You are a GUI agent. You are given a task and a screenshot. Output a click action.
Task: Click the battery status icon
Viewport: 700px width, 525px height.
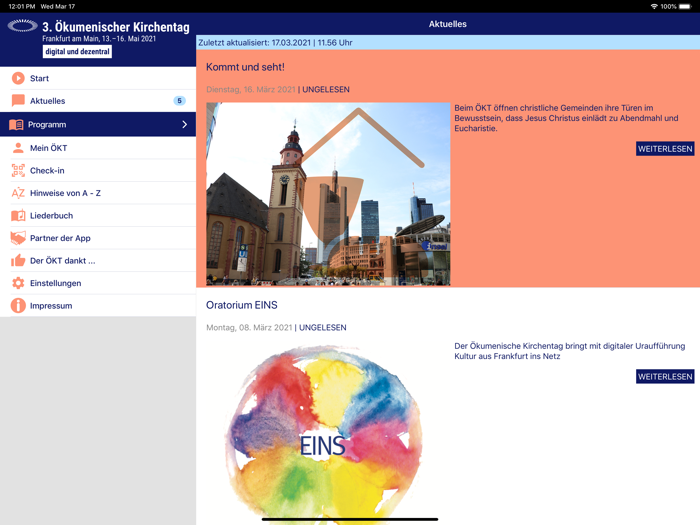685,6
